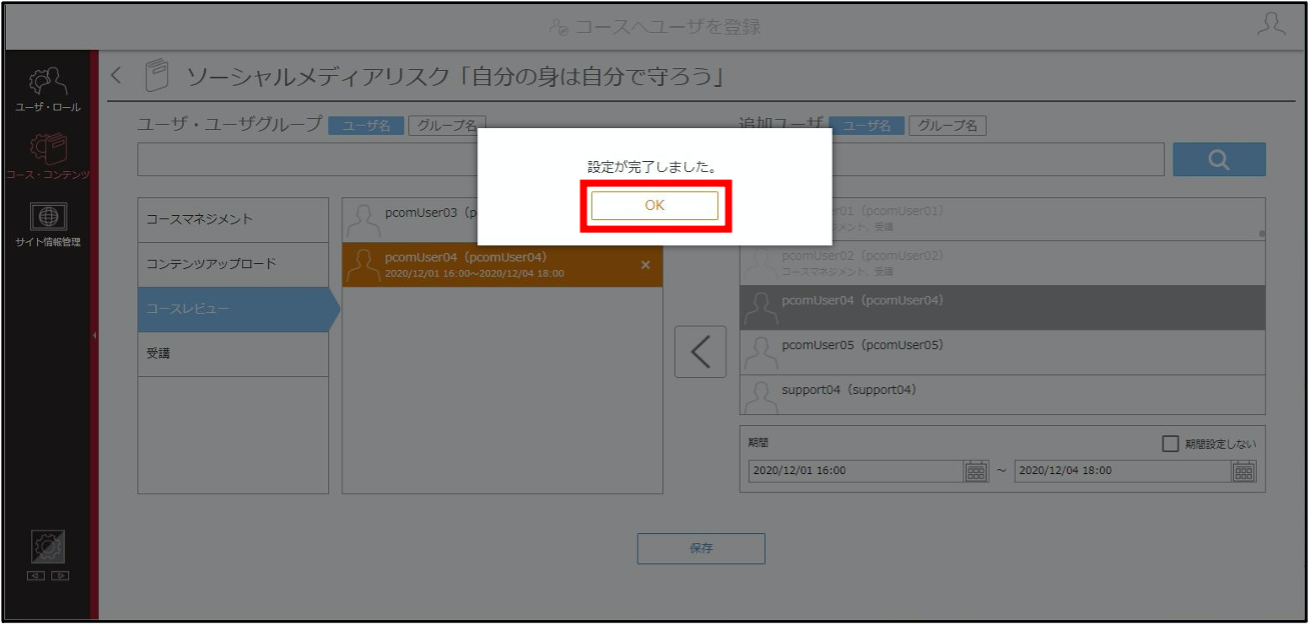1315x641 pixels.
Task: Select support04 in the add-user list
Action: coord(1002,394)
